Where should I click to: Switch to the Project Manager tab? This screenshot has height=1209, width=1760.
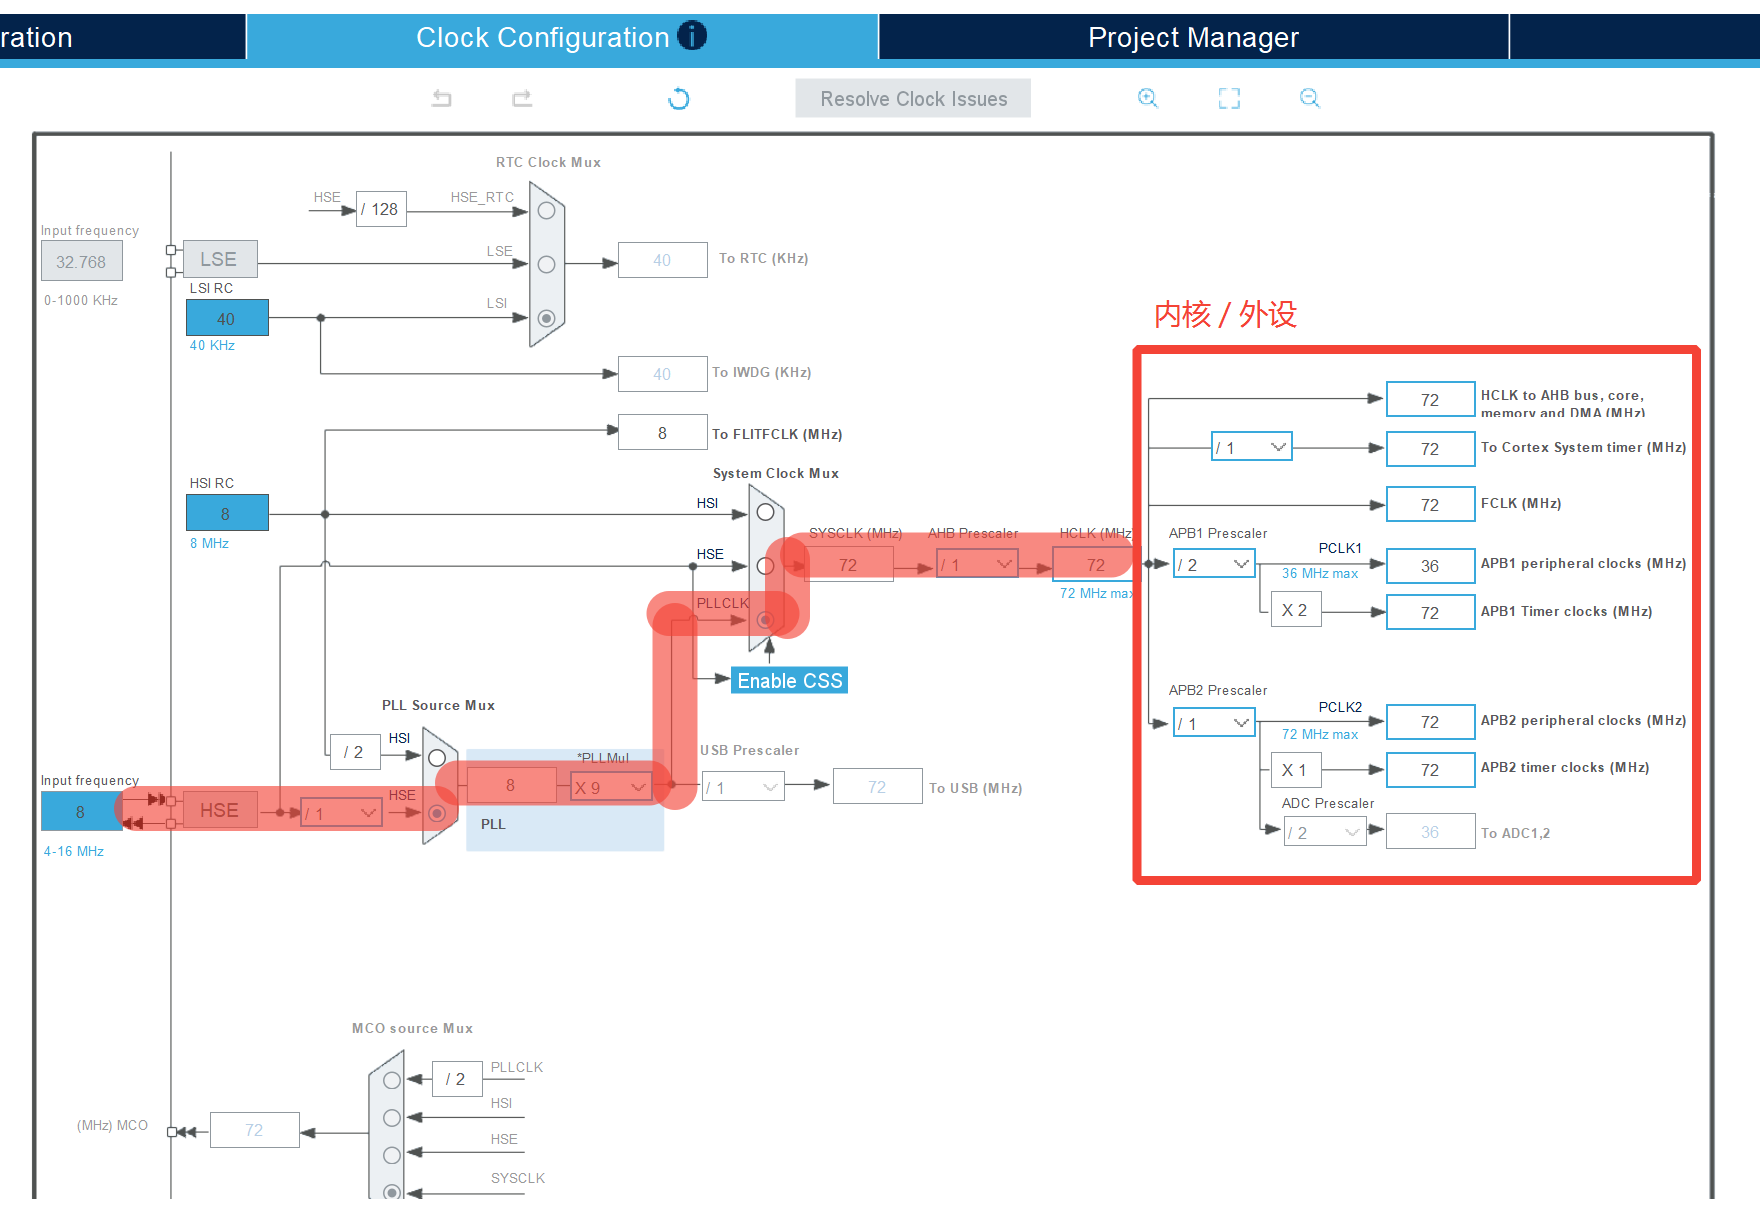pos(1194,37)
